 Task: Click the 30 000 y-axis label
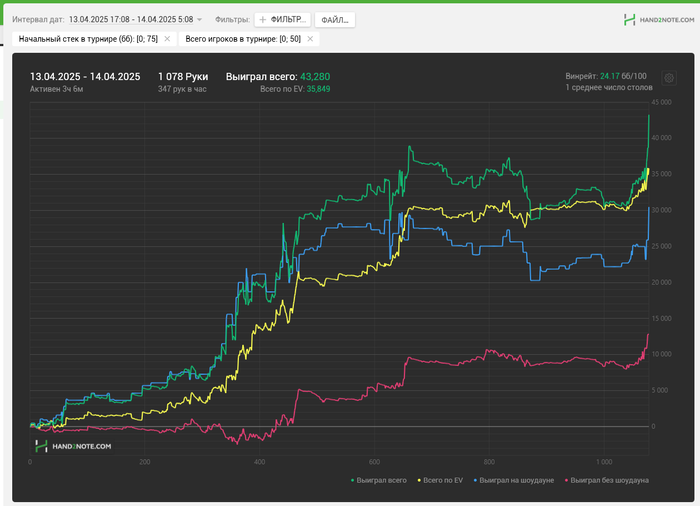pos(661,210)
